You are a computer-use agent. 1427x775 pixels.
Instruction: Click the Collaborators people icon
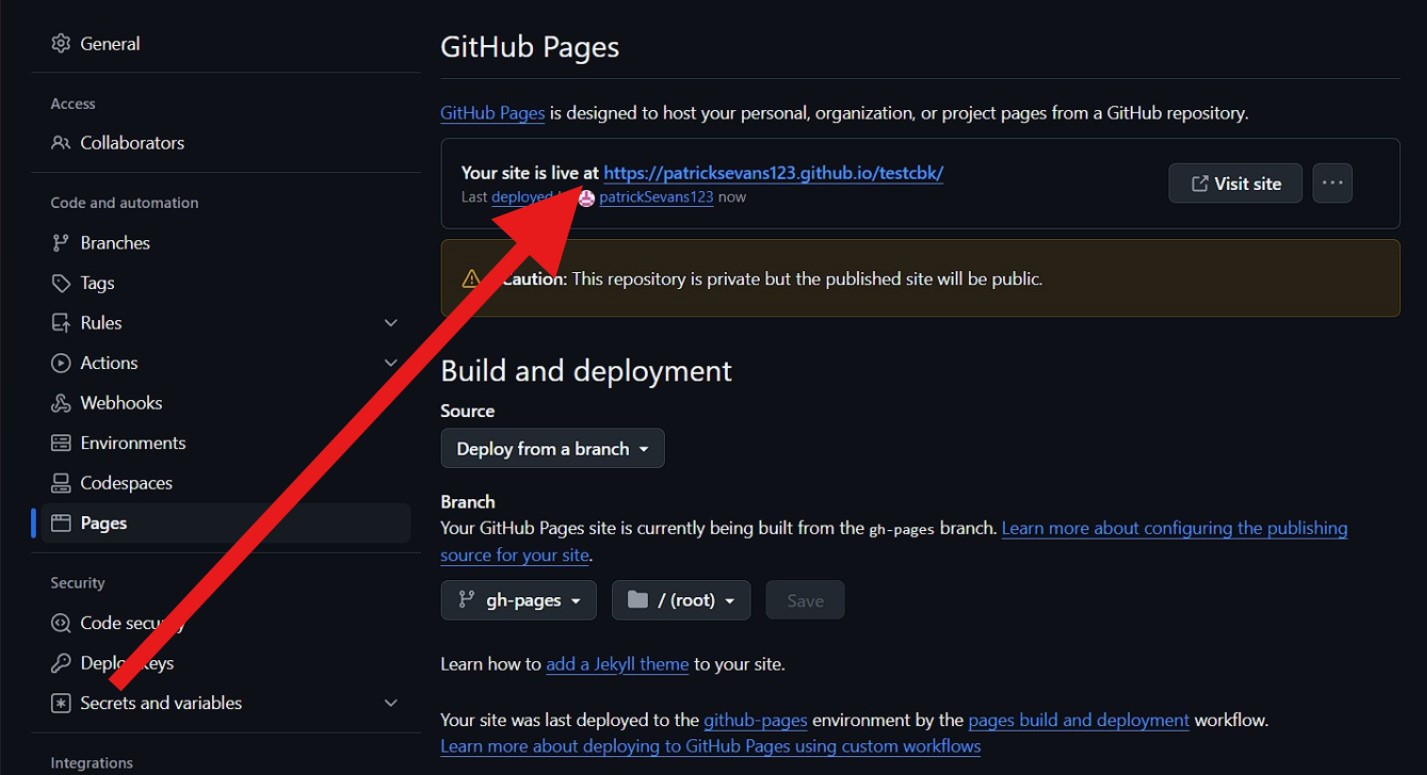point(61,143)
